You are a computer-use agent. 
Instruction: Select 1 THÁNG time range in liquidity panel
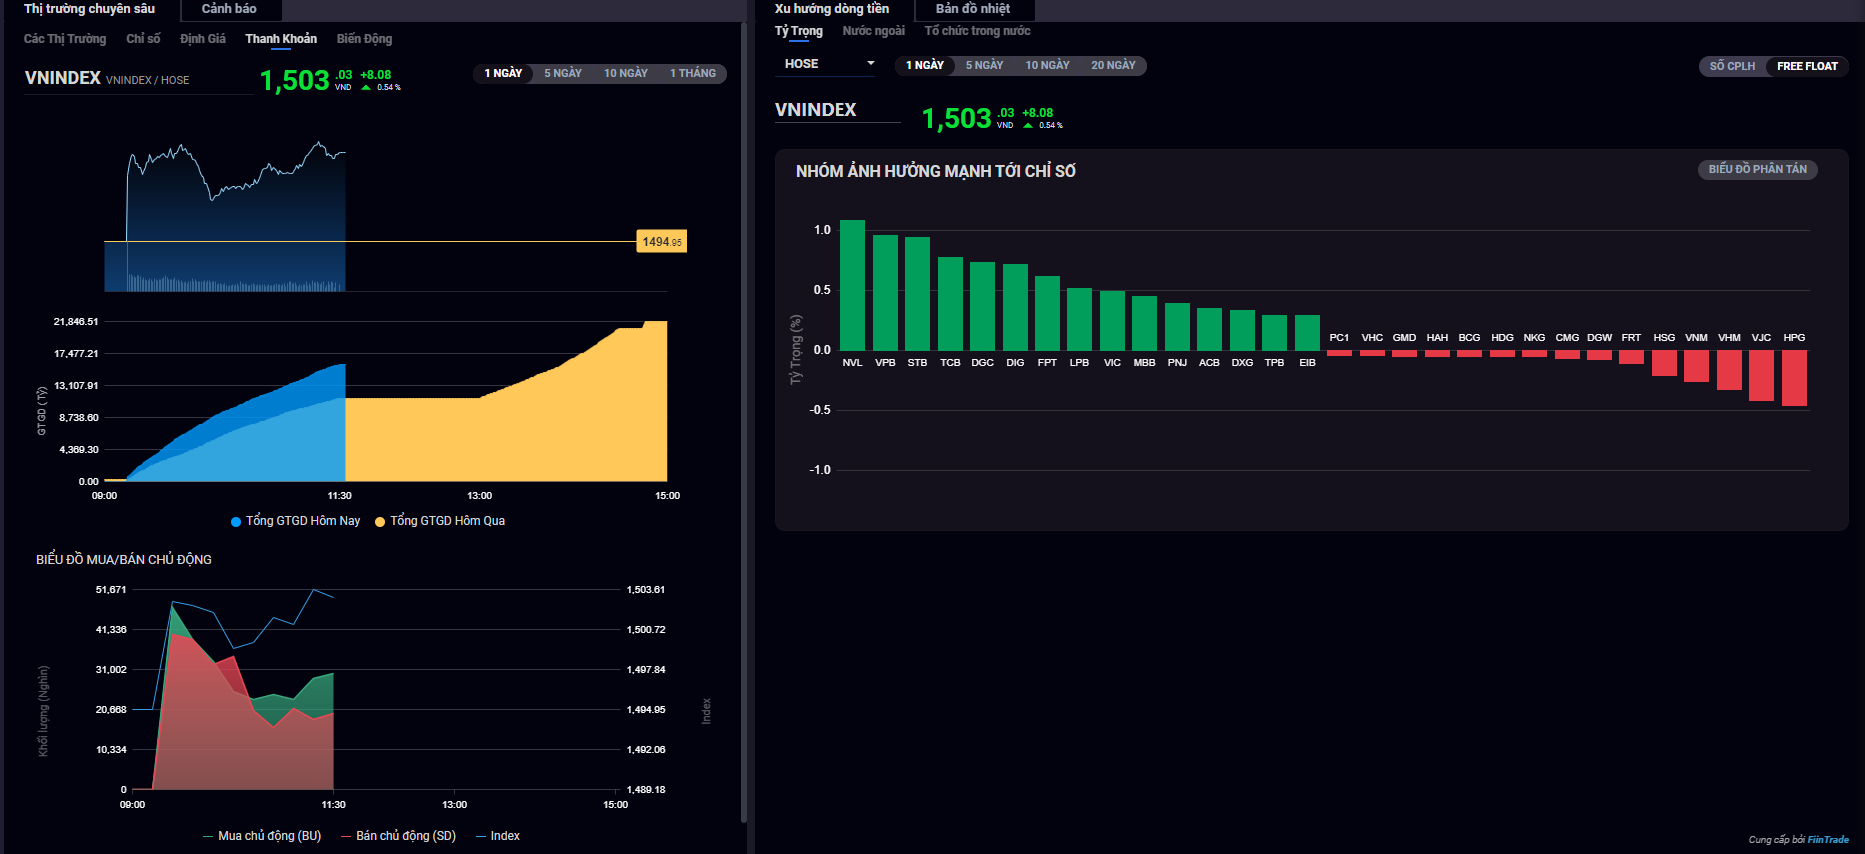[x=692, y=74]
